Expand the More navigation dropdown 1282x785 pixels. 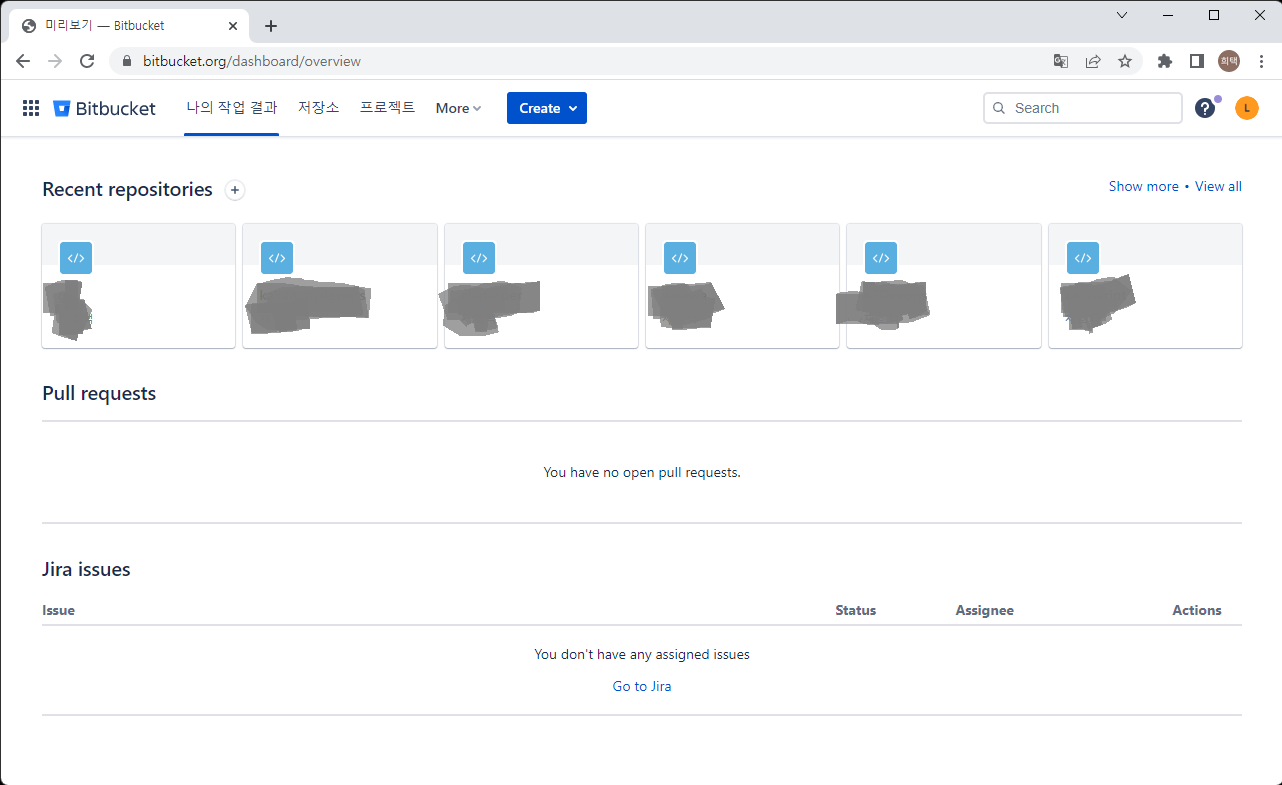[x=458, y=108]
